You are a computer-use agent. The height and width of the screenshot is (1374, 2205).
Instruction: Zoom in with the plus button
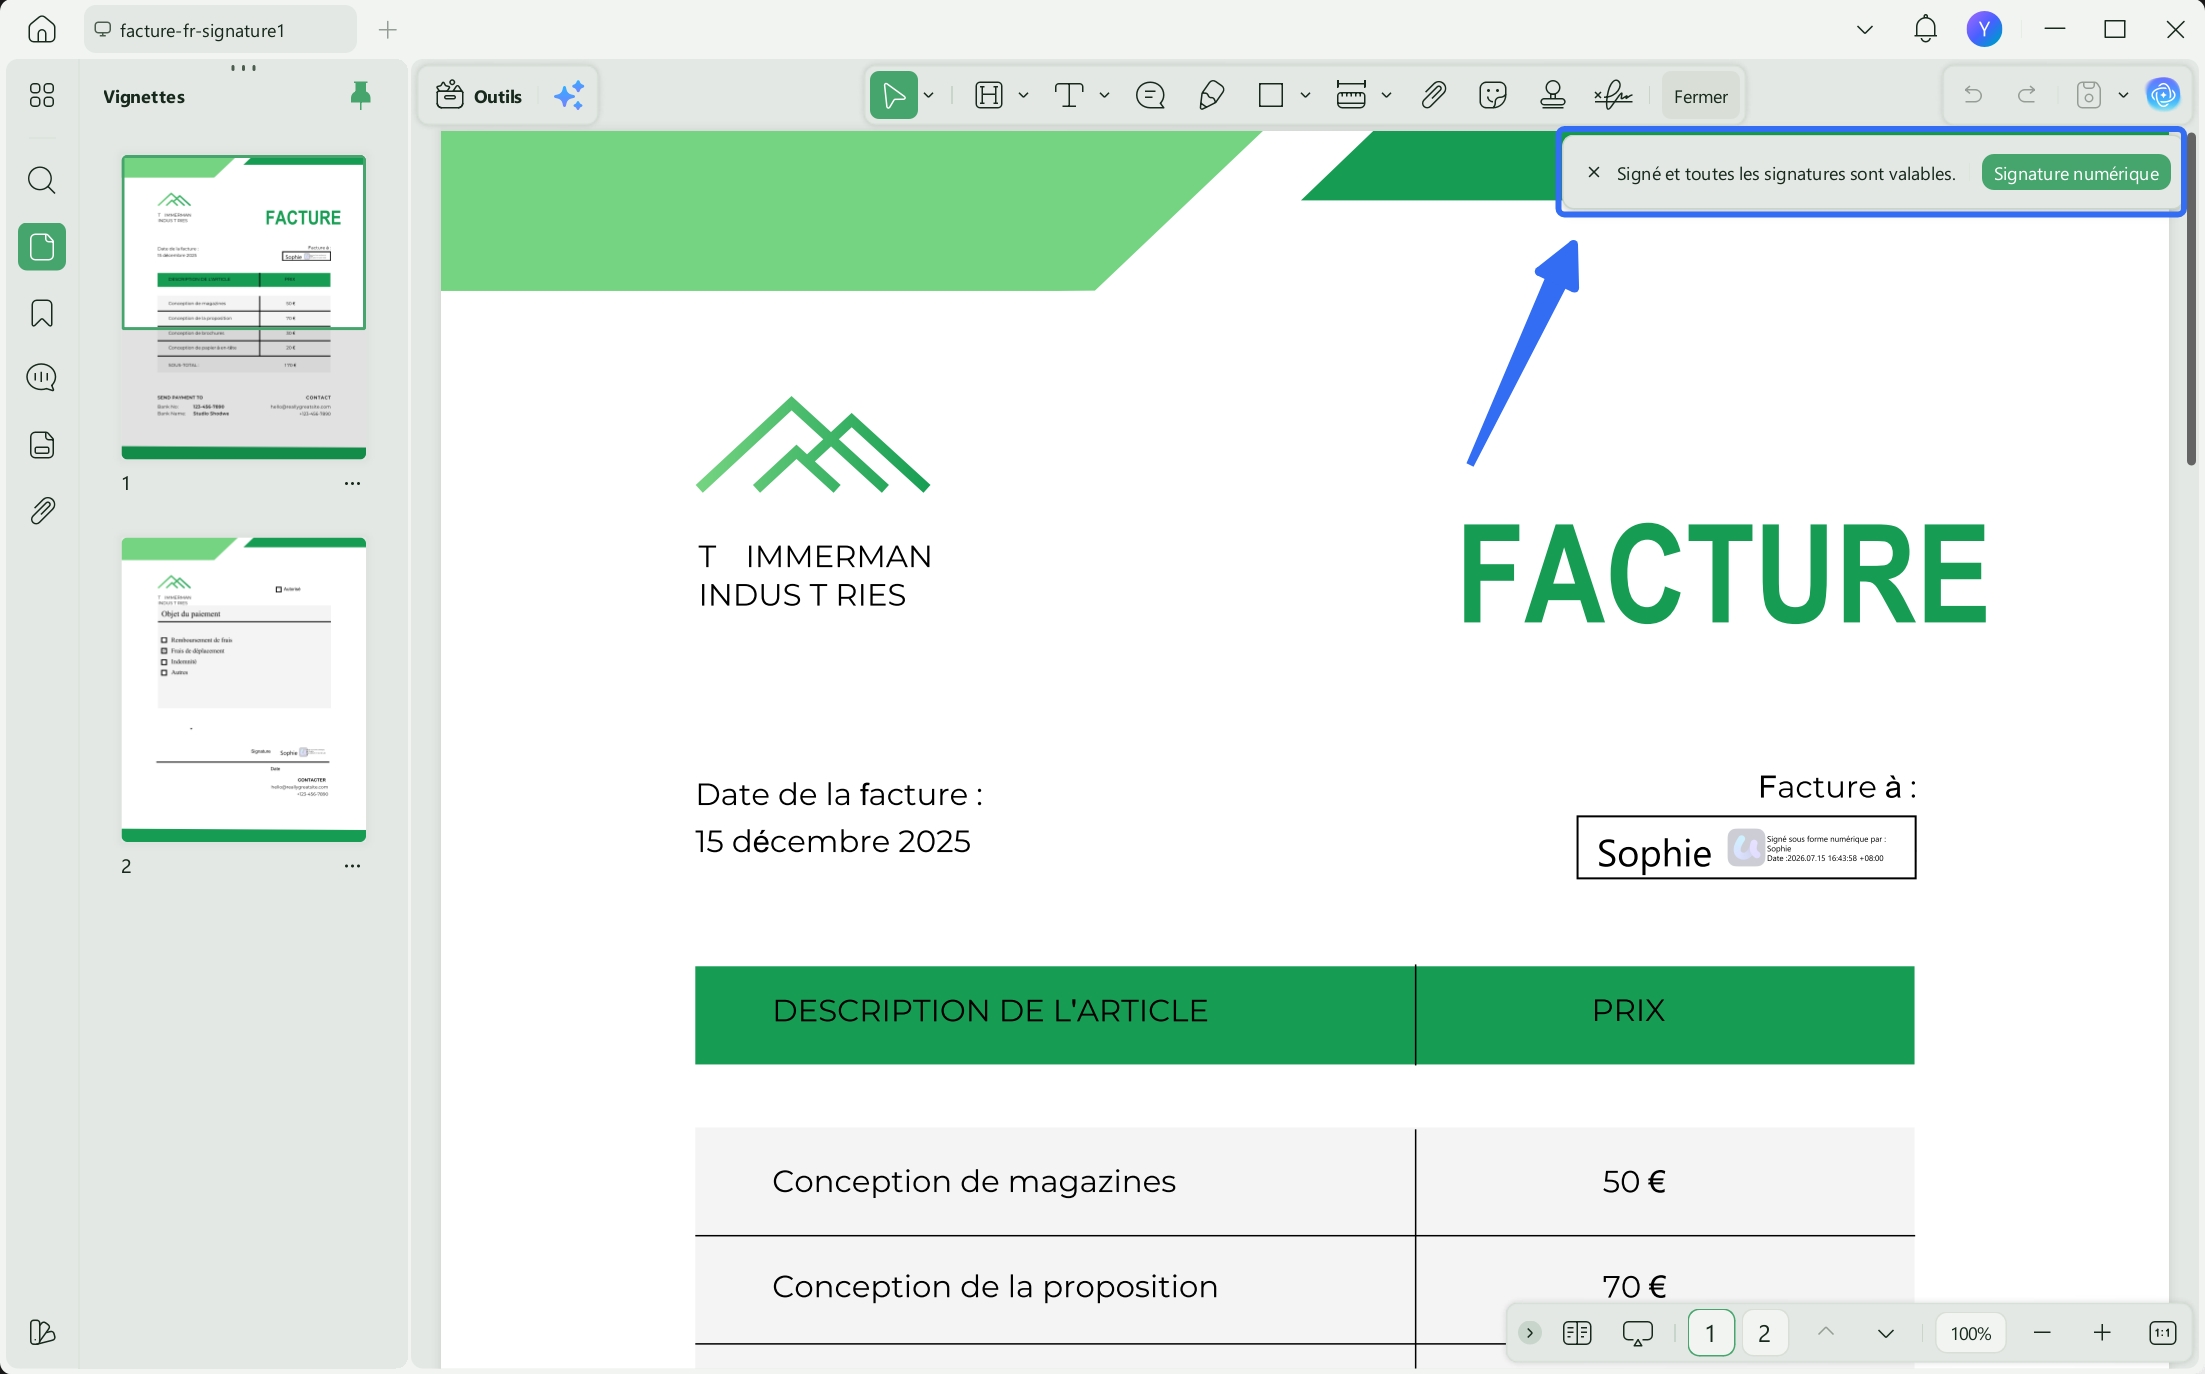tap(2102, 1333)
